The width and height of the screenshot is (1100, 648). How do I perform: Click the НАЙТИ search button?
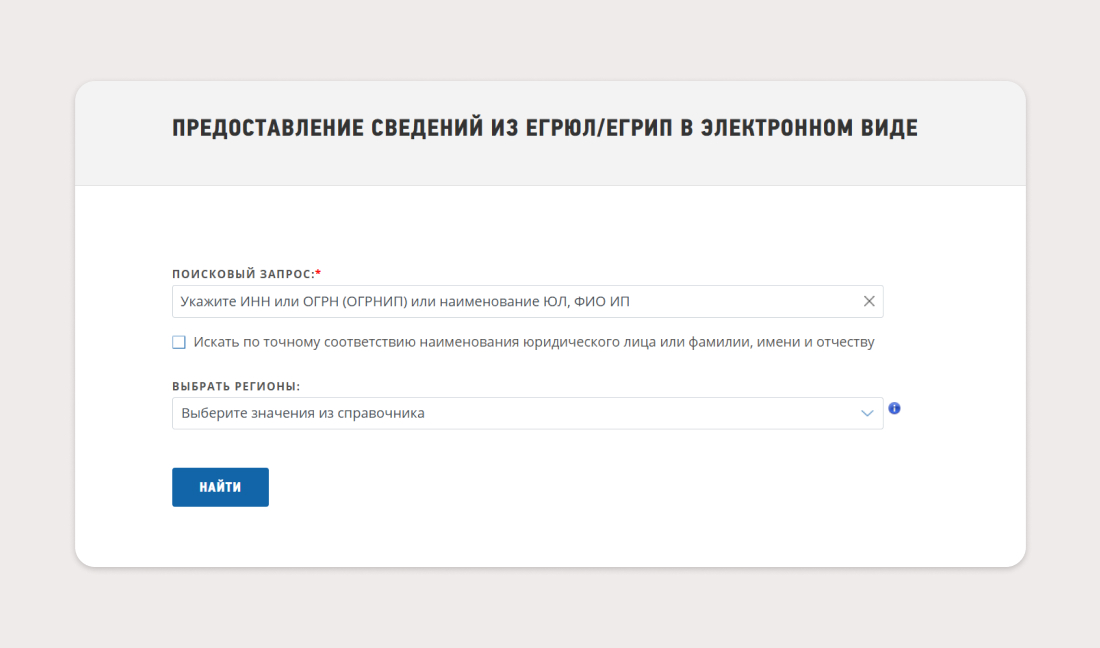point(220,487)
